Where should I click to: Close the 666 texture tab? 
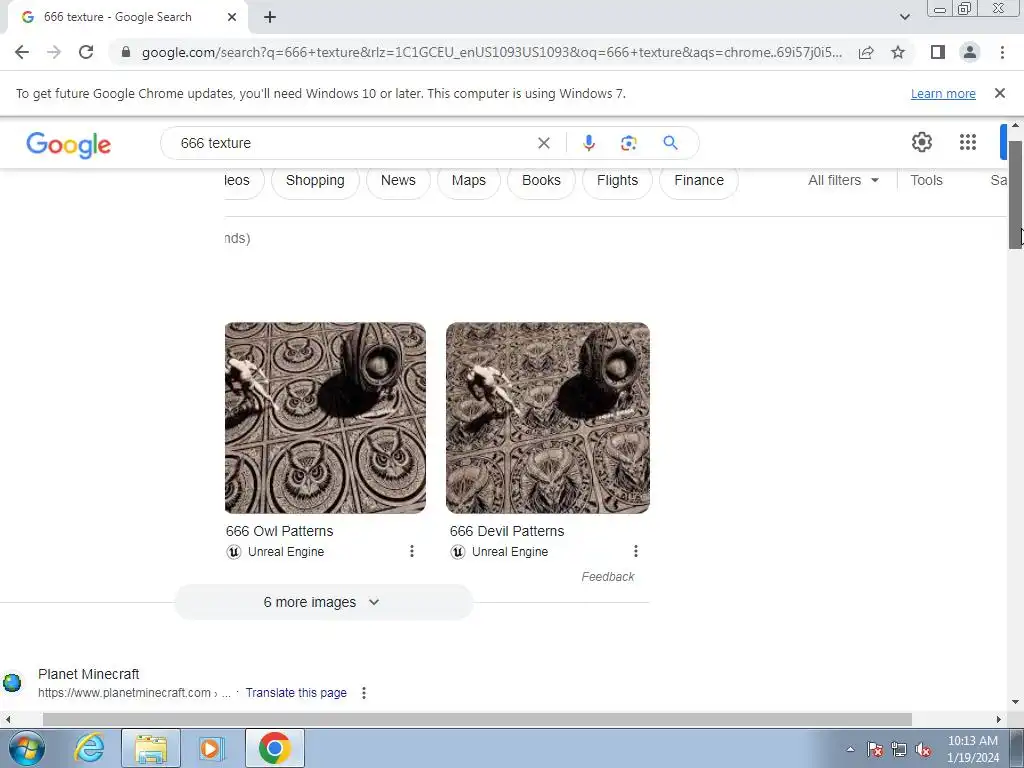pos(232,18)
